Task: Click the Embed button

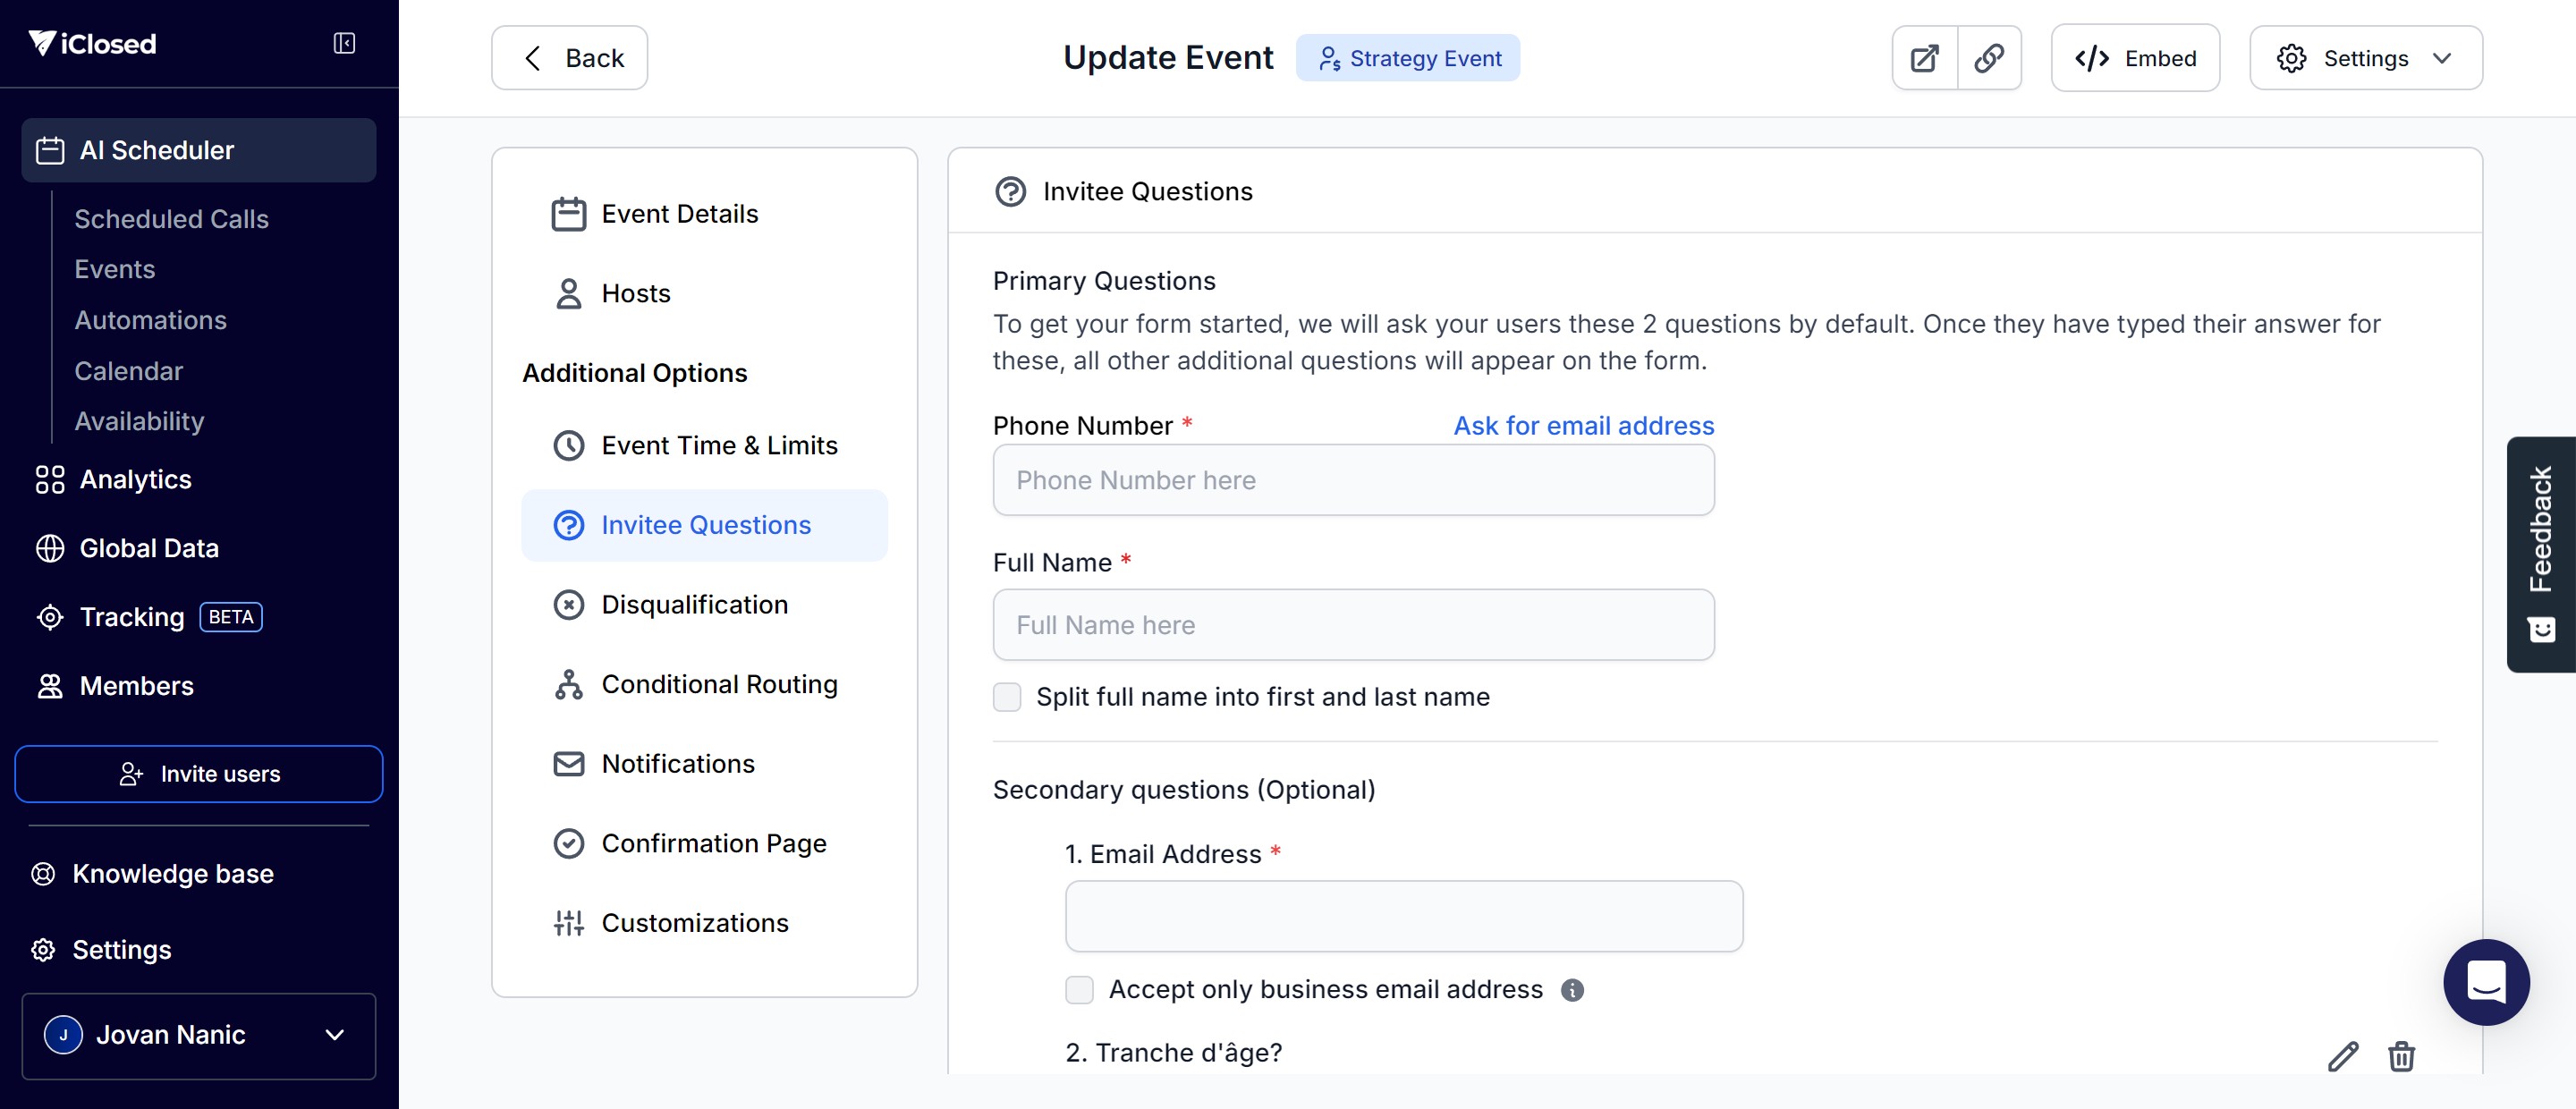Action: point(2135,58)
